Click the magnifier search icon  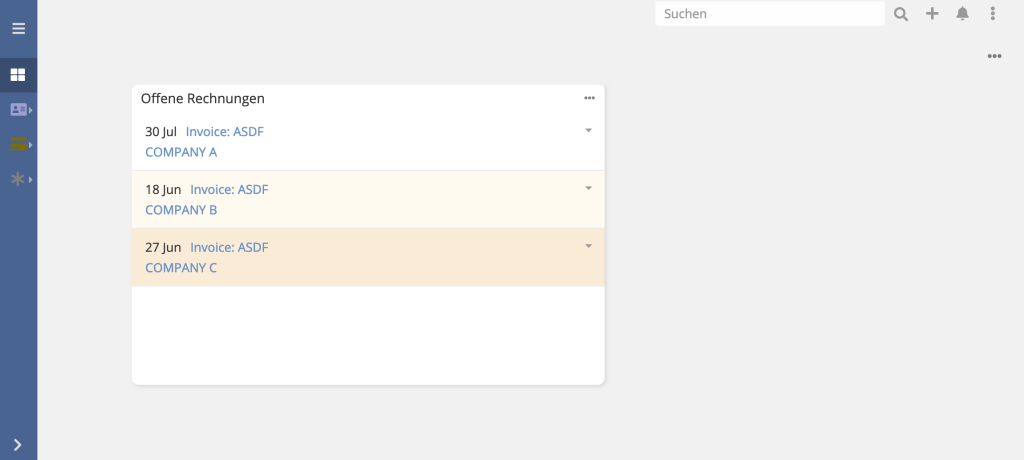tap(901, 14)
